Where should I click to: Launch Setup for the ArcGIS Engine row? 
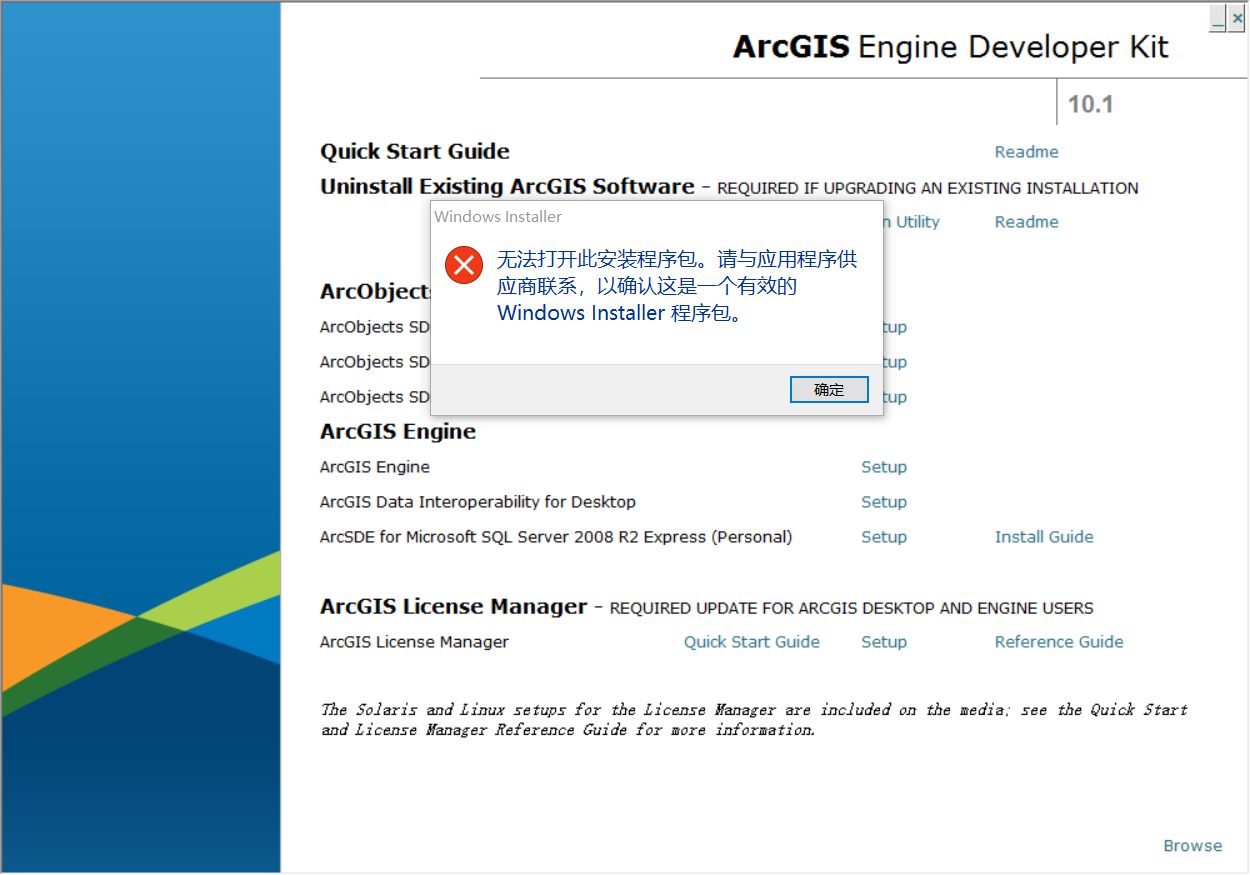(884, 467)
